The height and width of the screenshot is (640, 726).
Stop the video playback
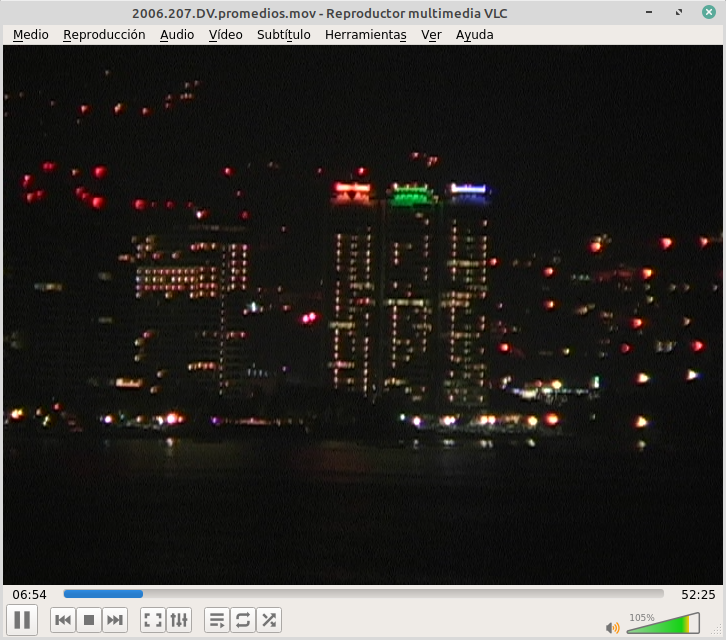click(x=89, y=621)
